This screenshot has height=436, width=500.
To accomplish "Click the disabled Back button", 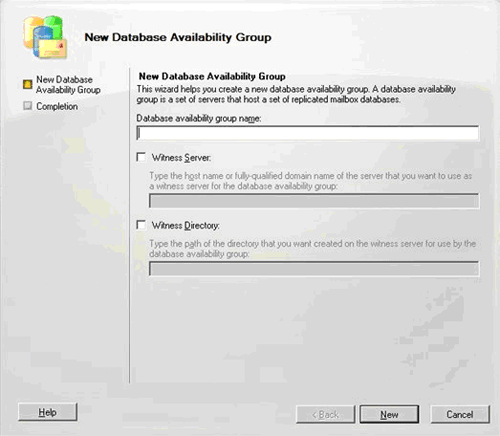I will 325,414.
